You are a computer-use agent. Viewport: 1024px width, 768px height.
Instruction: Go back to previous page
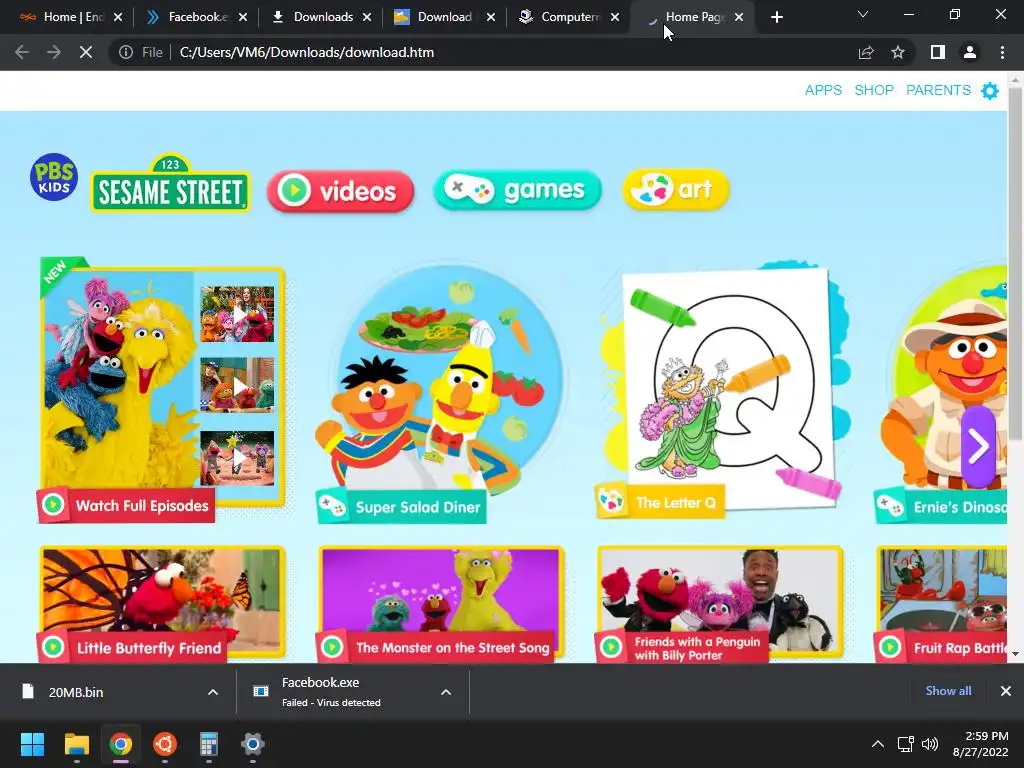tap(22, 52)
